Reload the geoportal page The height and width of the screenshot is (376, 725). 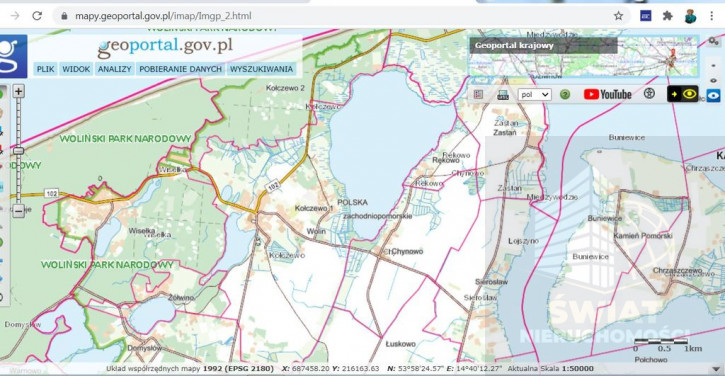(x=37, y=16)
